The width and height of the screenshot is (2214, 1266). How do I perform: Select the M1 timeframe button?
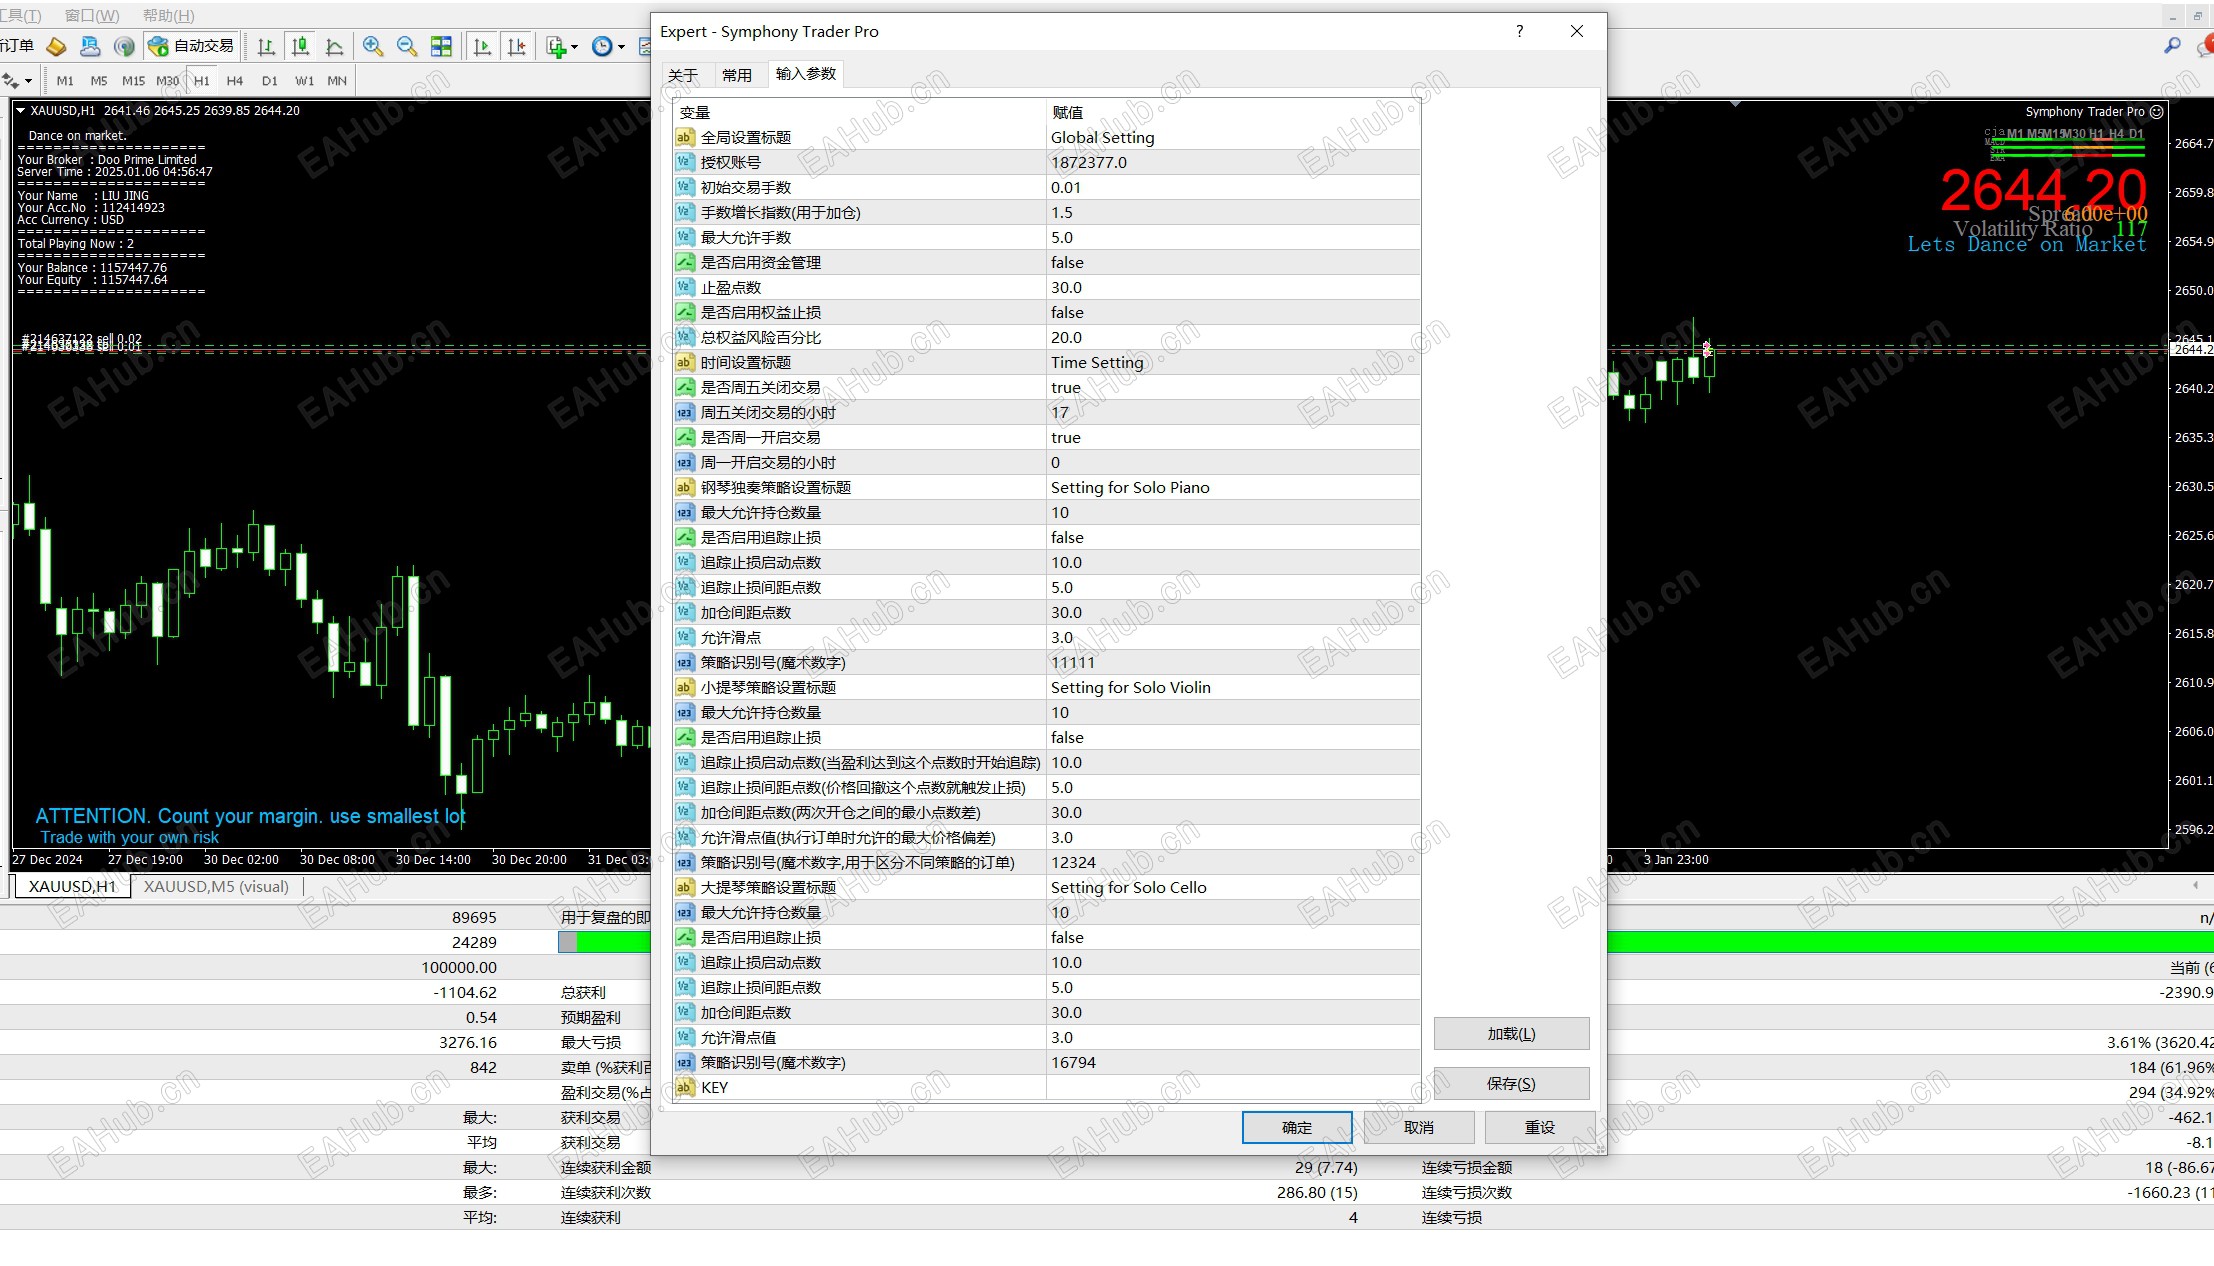65,81
